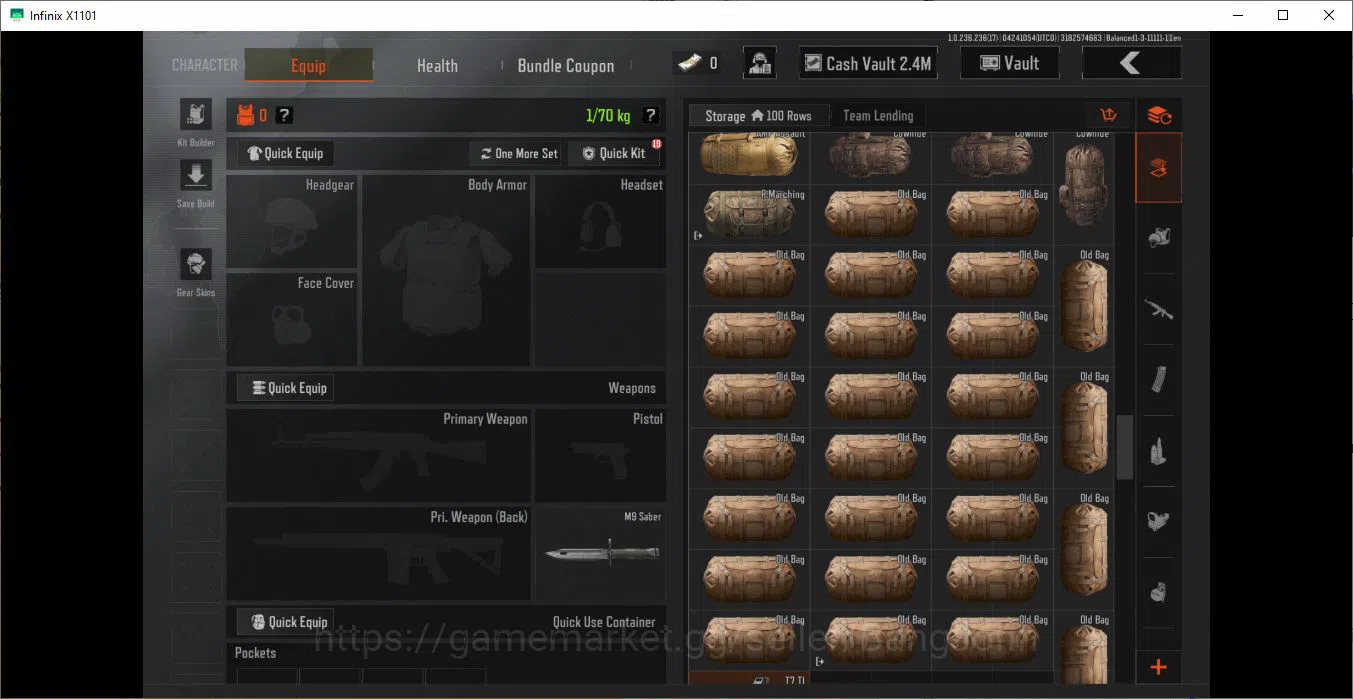Filter storage by rifle weapons category

(x=1159, y=309)
